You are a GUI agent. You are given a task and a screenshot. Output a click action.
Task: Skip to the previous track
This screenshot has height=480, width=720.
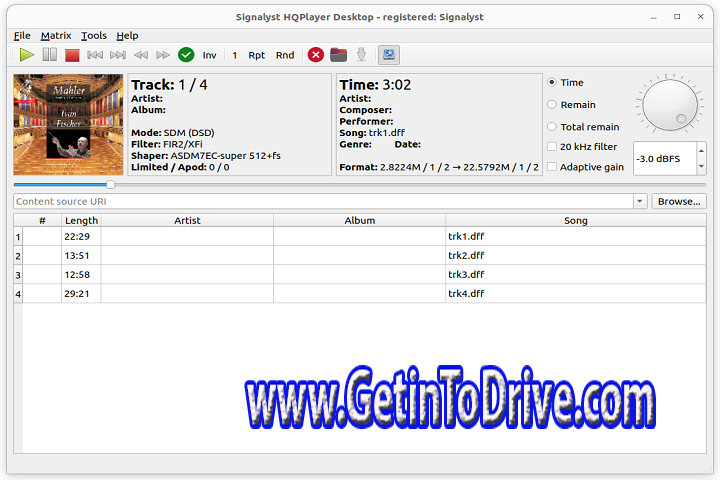(x=95, y=55)
